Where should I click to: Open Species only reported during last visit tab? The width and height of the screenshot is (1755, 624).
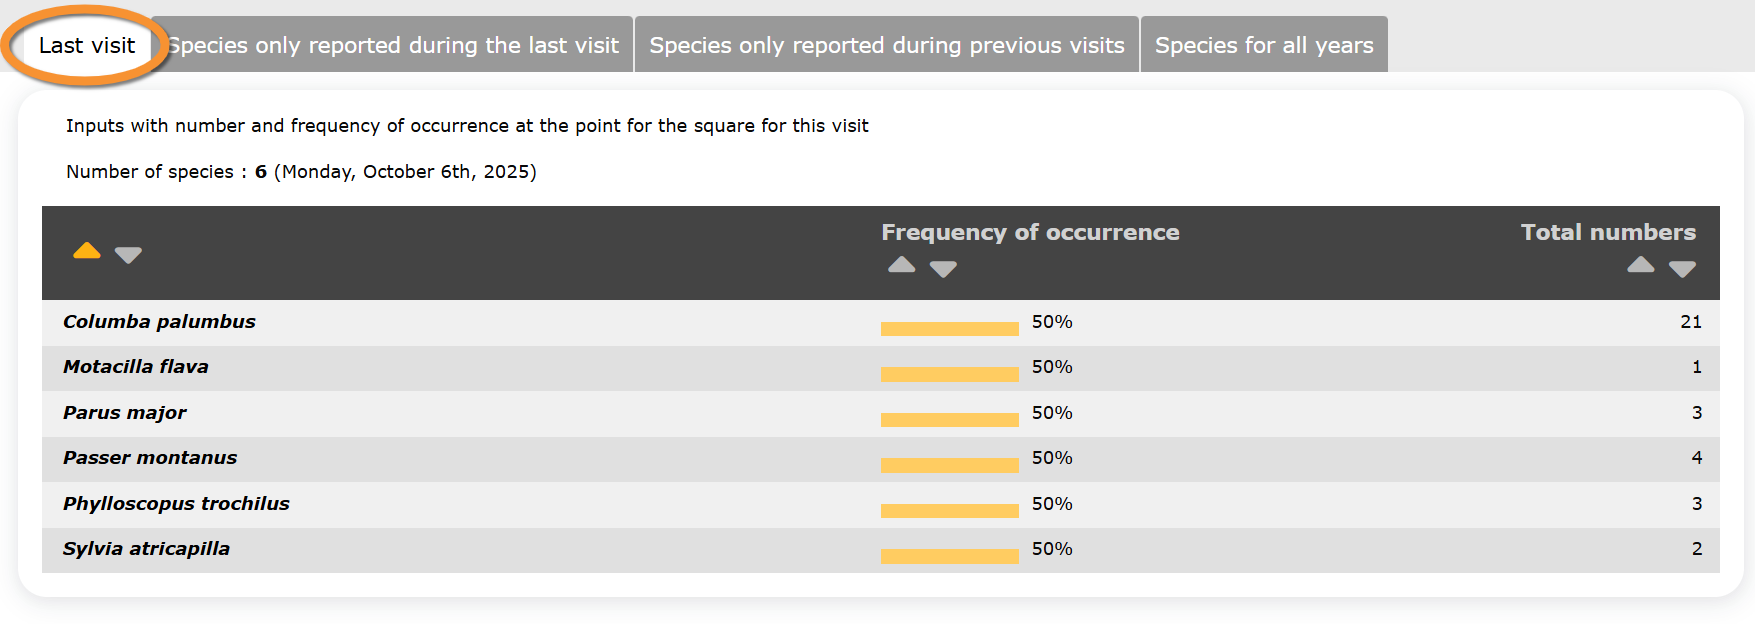click(394, 45)
